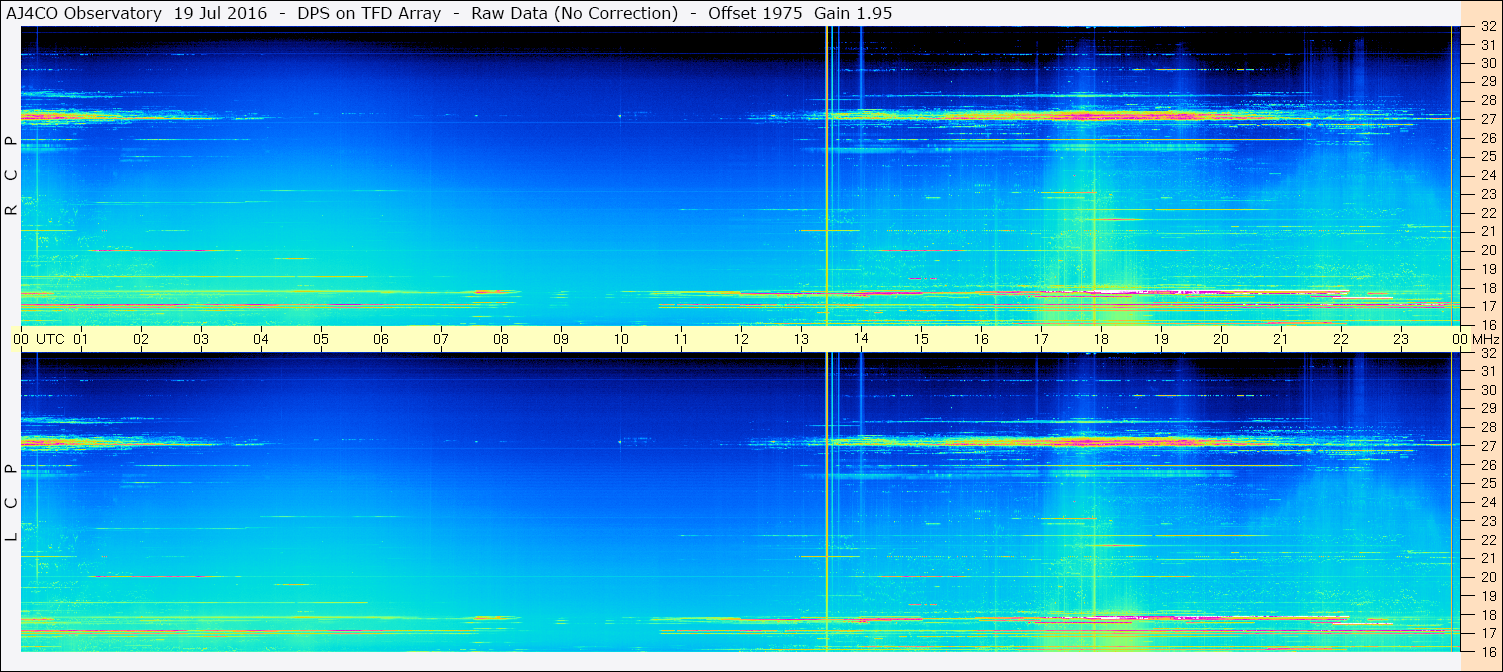This screenshot has width=1503, height=672.
Task: Click the 'Gain 1.95' value
Action: click(853, 13)
